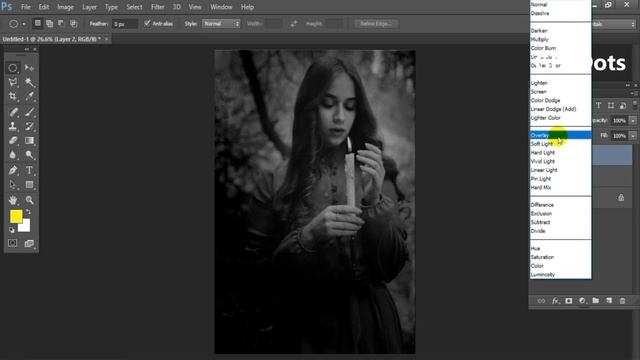The image size is (640, 360).
Task: Toggle the layer lock icon
Action: point(621,198)
